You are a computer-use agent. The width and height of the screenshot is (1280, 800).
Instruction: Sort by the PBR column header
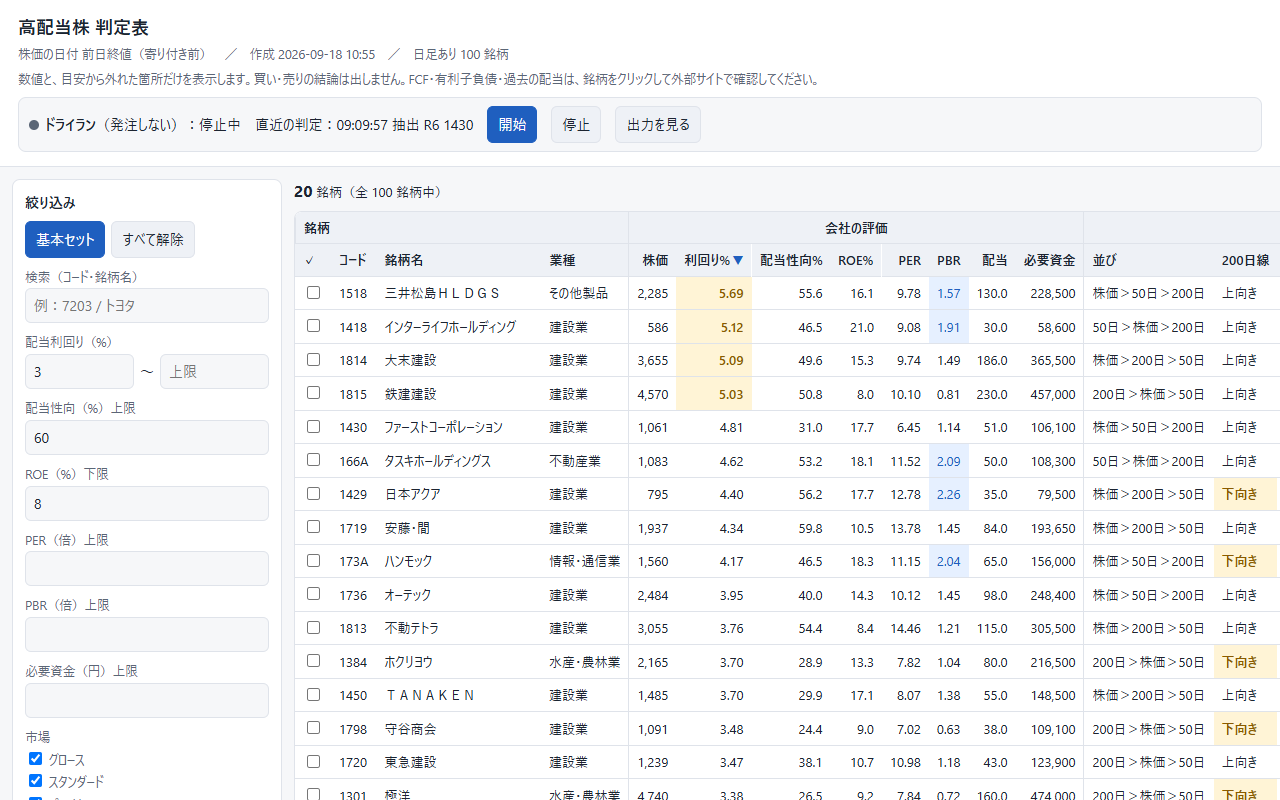(948, 261)
